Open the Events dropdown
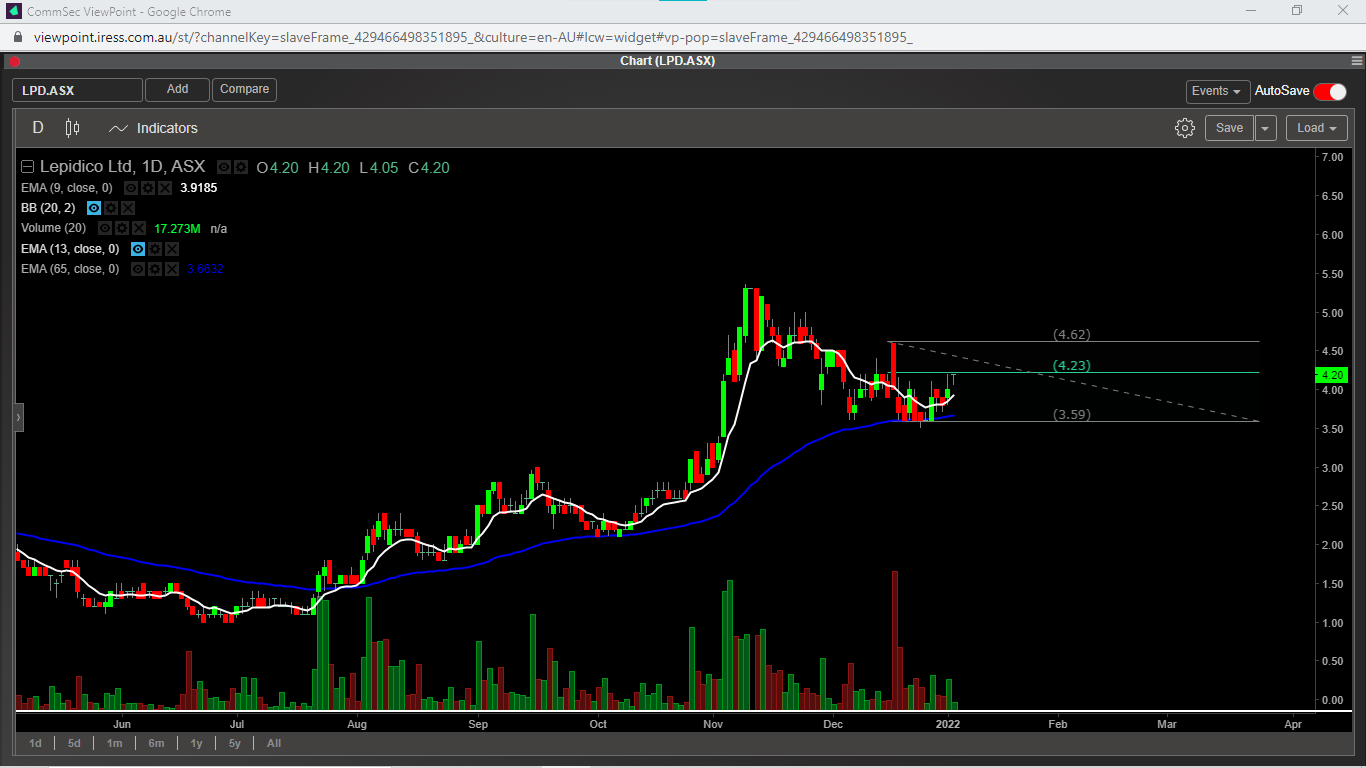1366x768 pixels. (x=1218, y=91)
